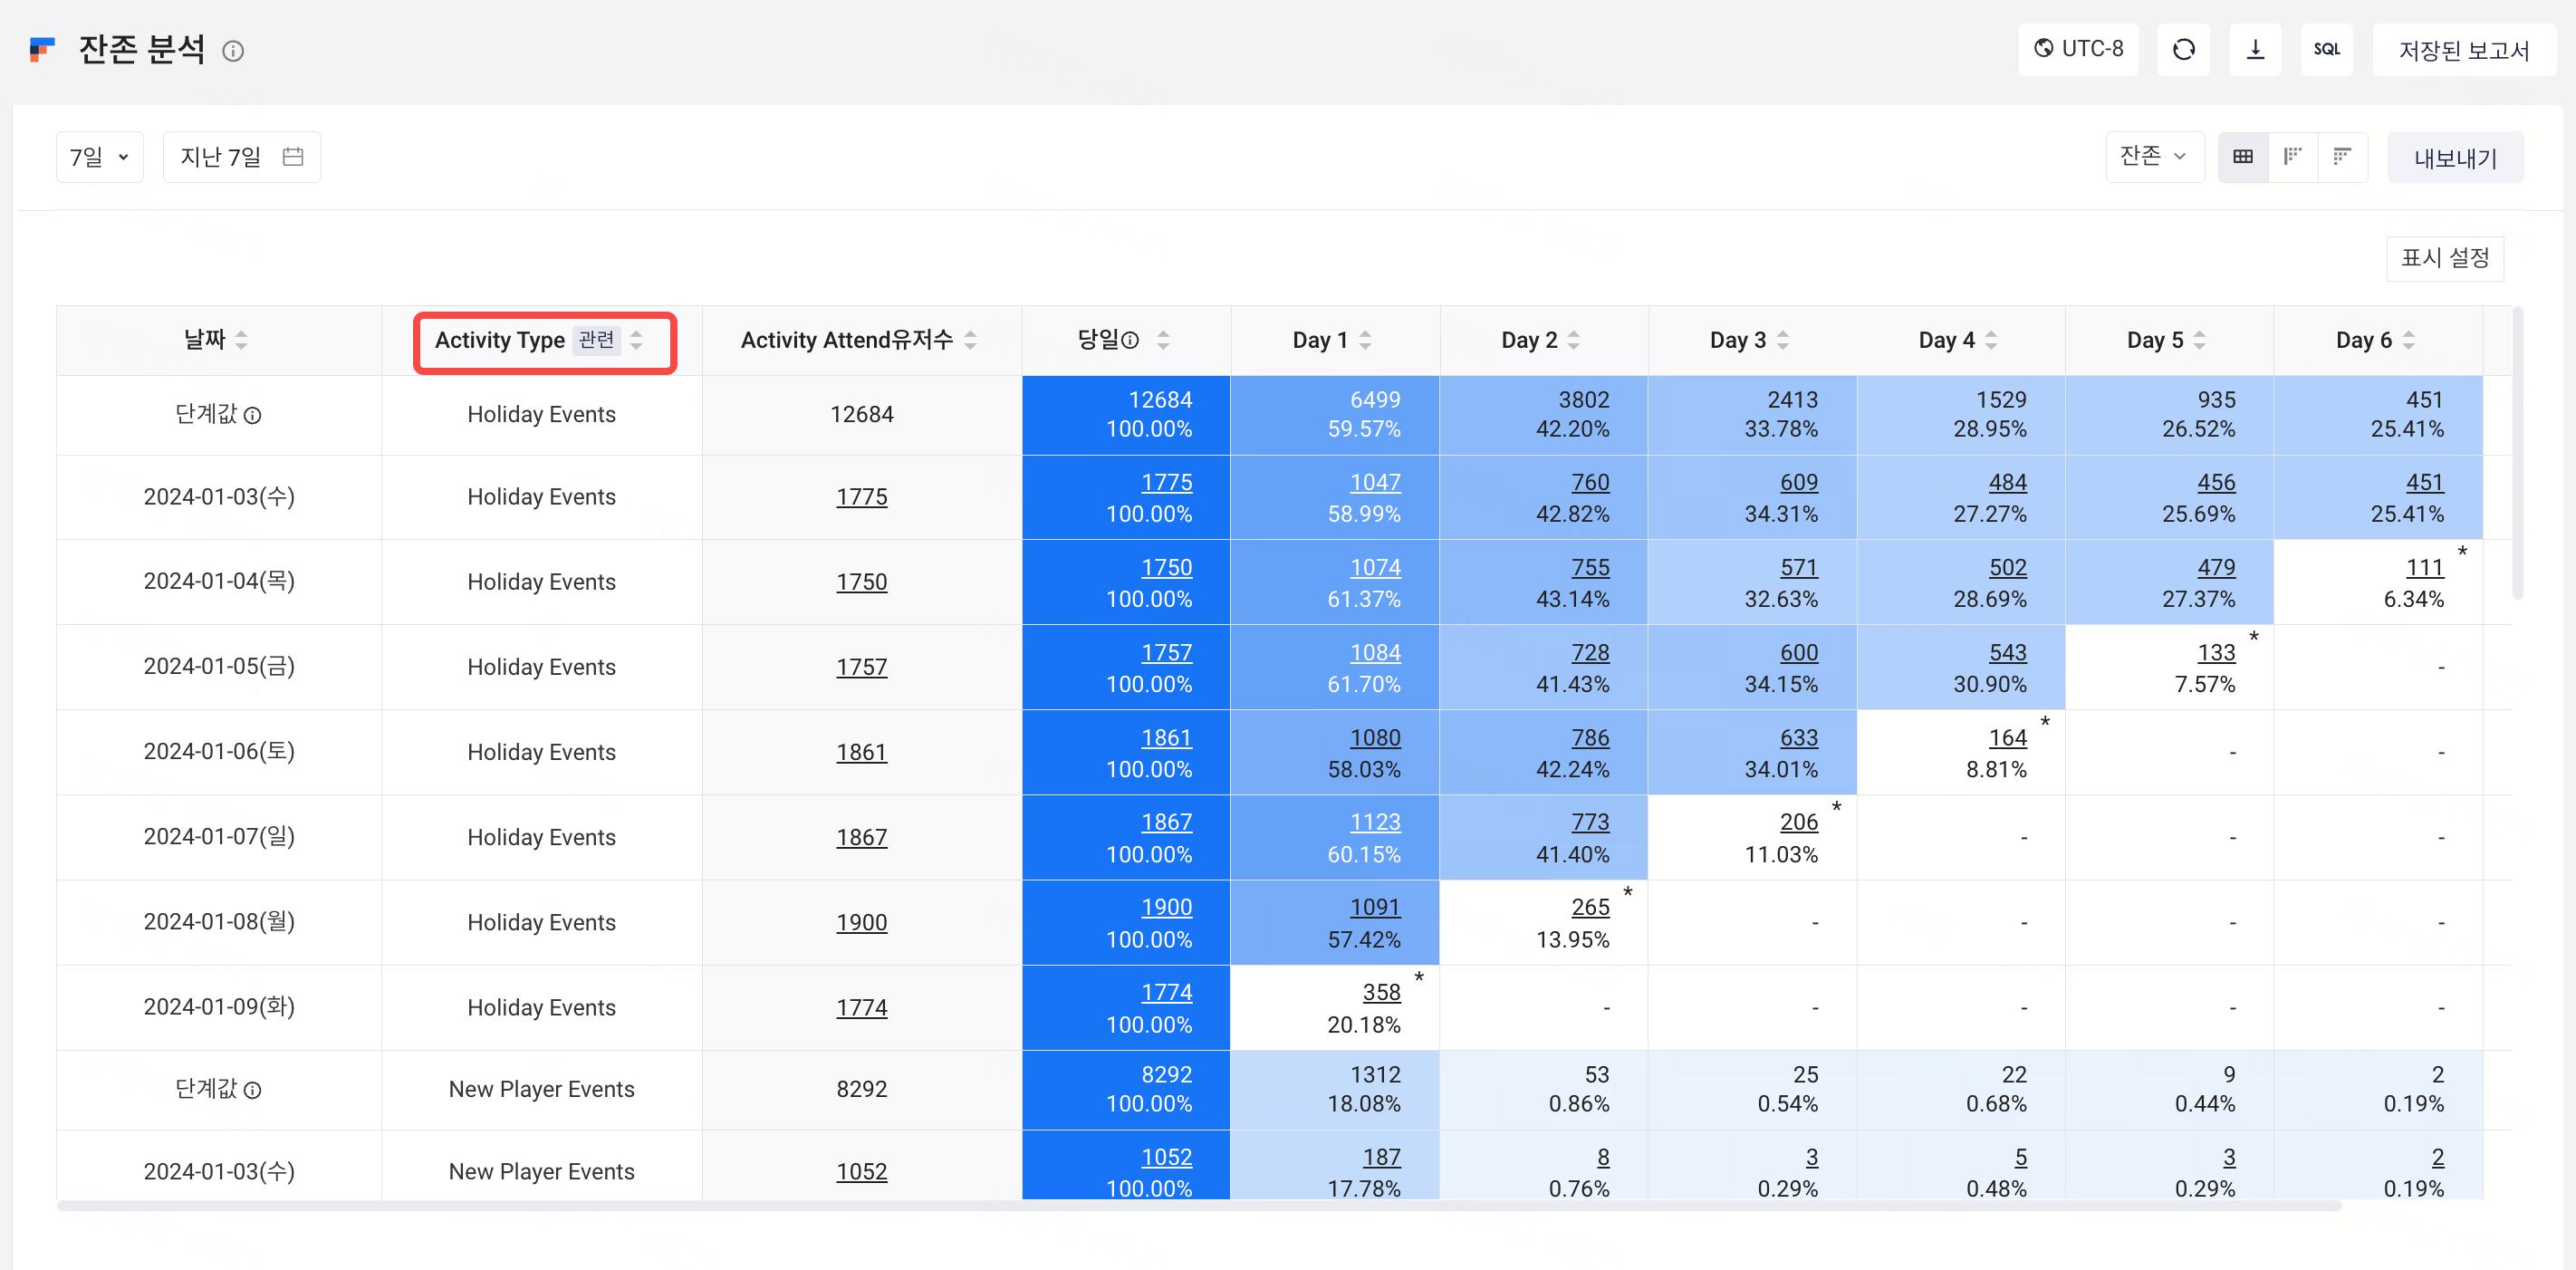
Task: Click the 내보내기 export button
Action: coord(2455,158)
